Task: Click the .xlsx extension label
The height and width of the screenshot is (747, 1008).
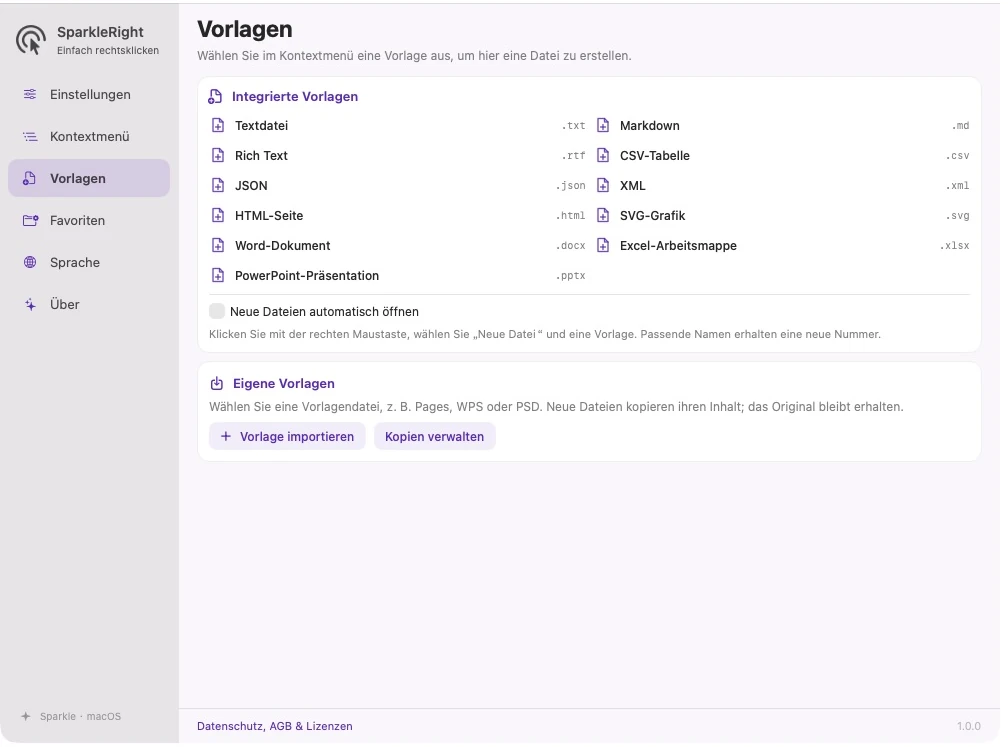Action: pyautogui.click(x=955, y=246)
